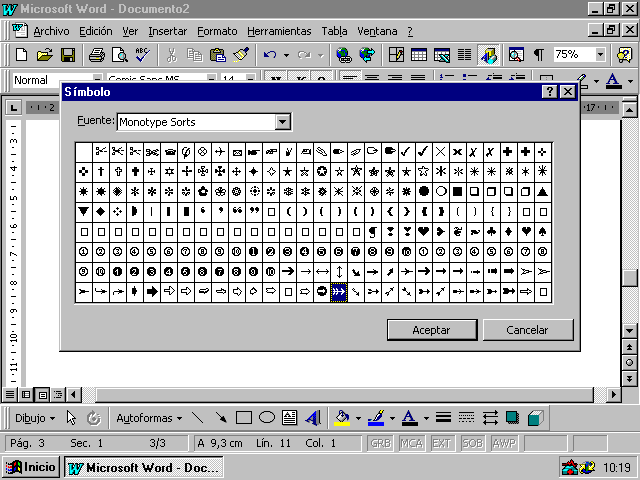This screenshot has width=640, height=480.
Task: Expand the Autoformas menu
Action: coord(149,418)
